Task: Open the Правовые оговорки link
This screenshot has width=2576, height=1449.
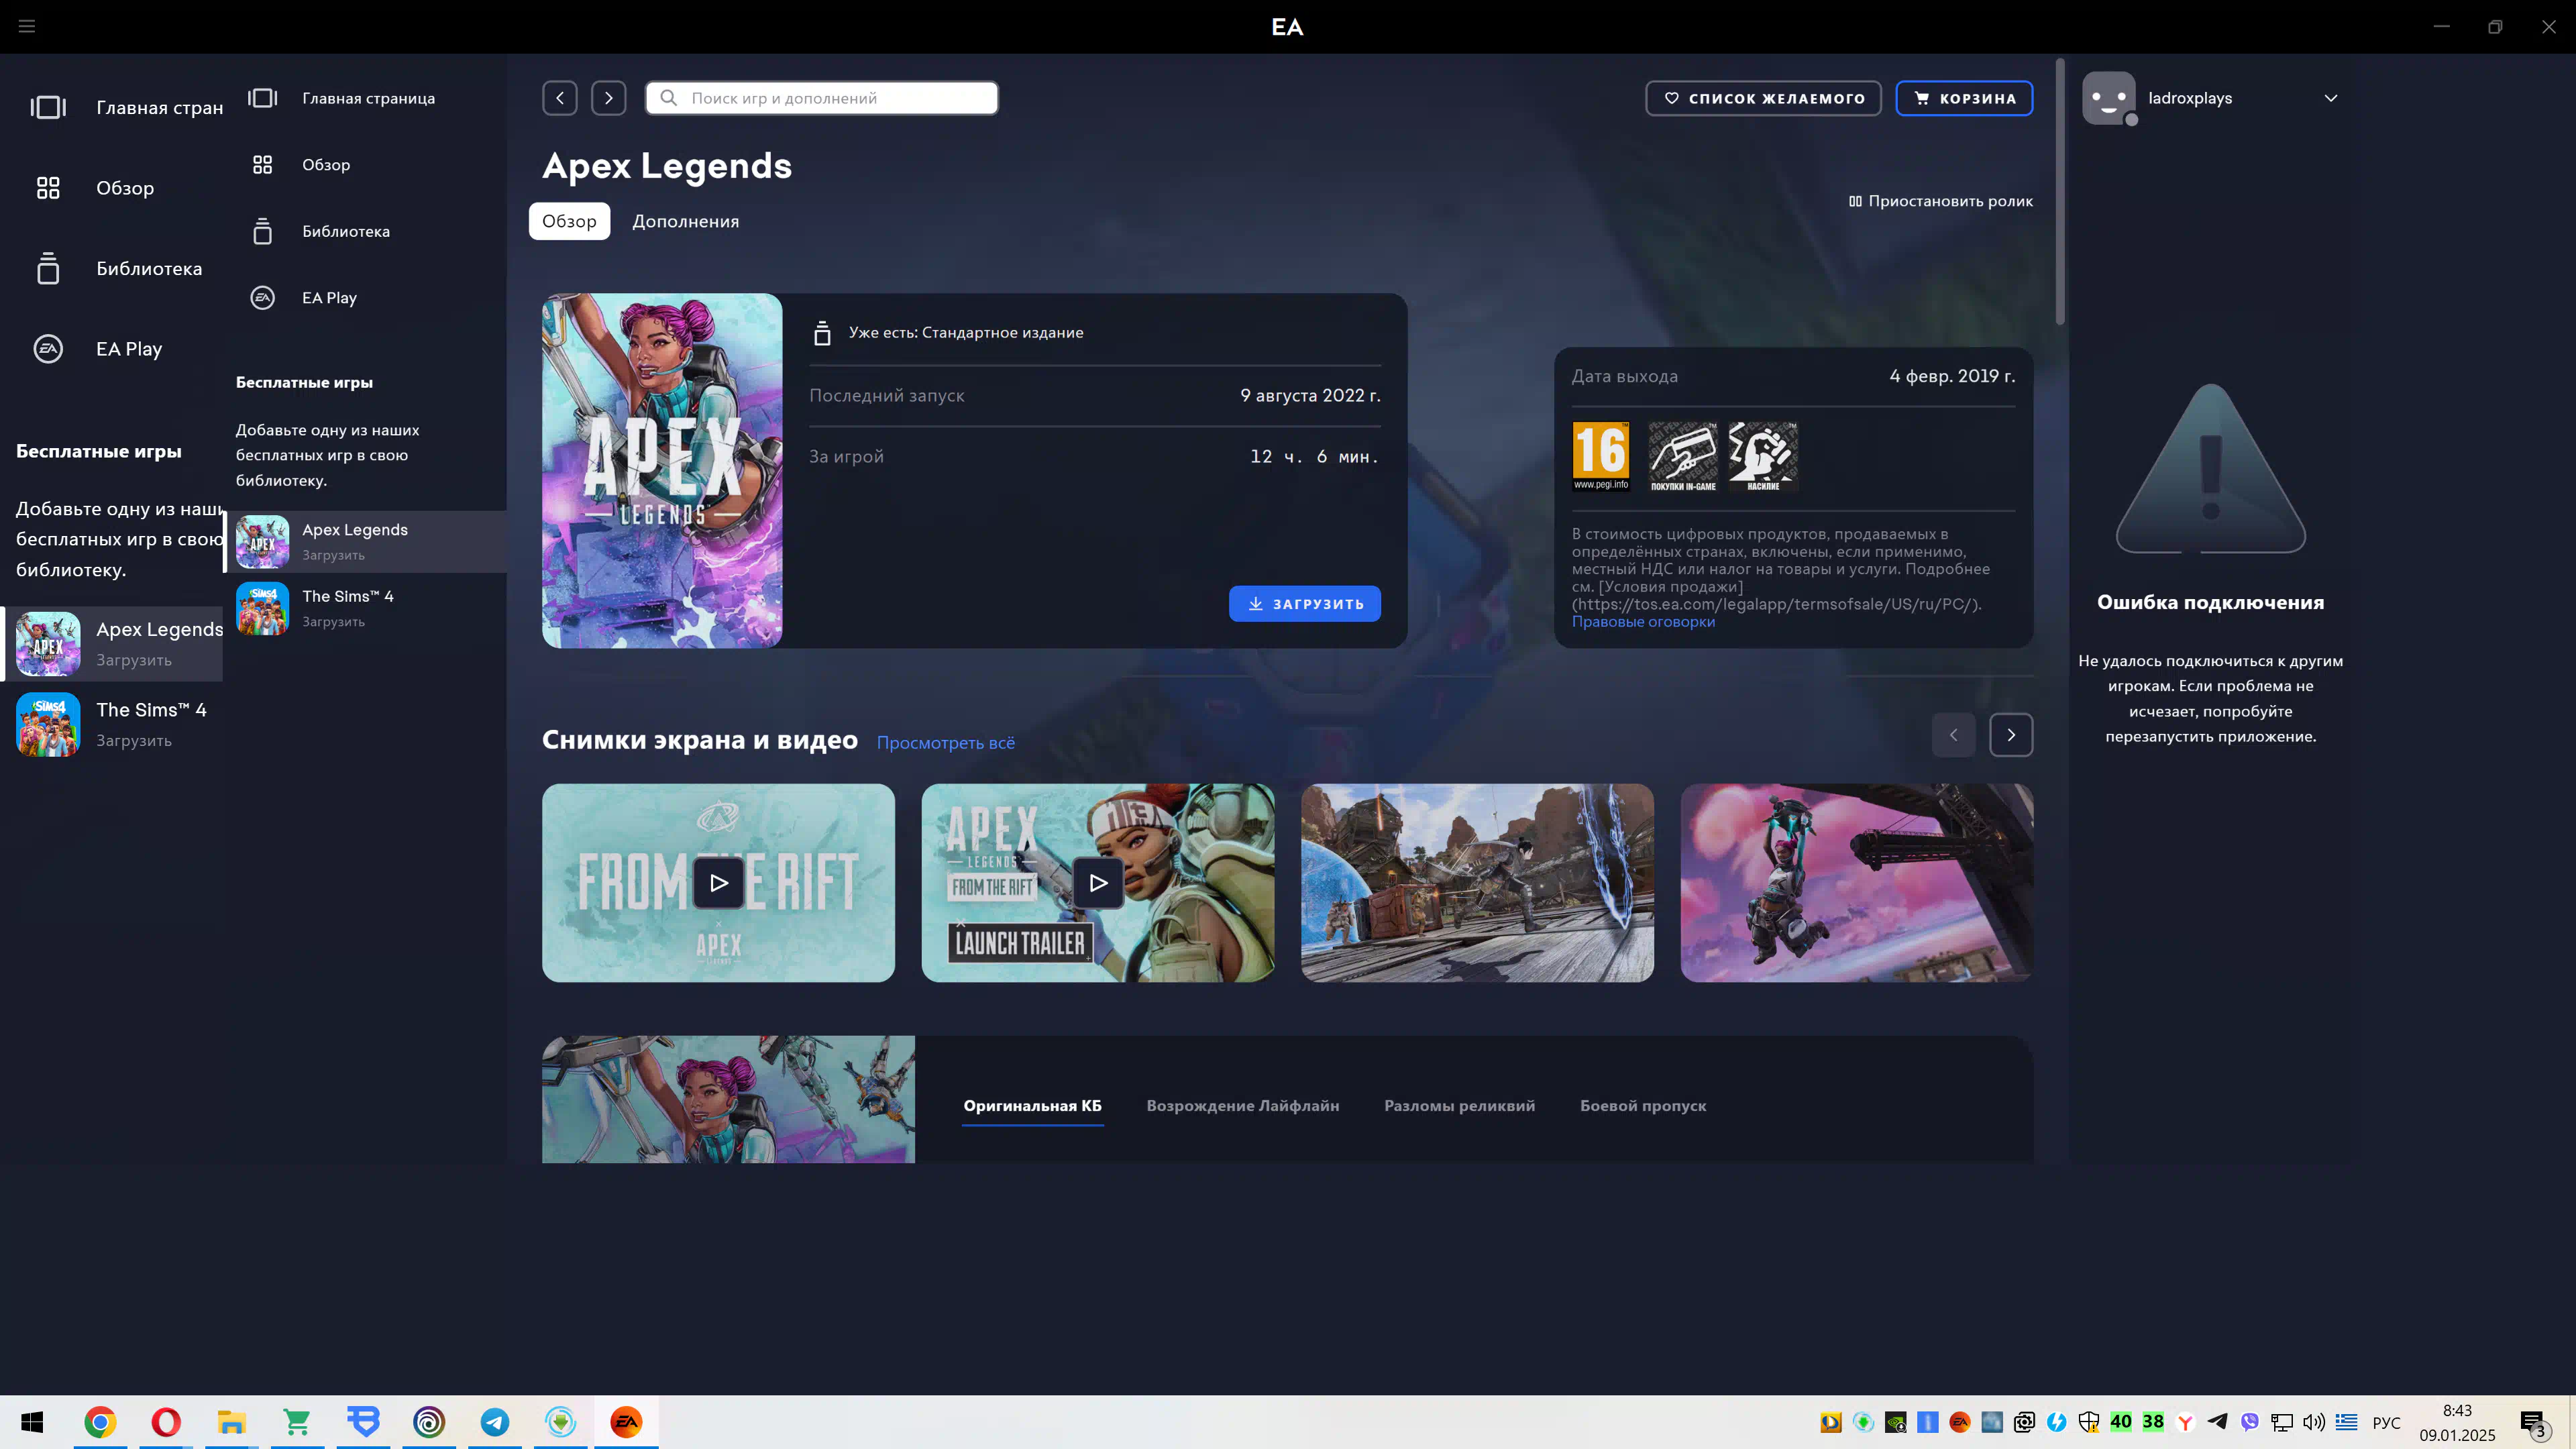Action: tap(1643, 622)
